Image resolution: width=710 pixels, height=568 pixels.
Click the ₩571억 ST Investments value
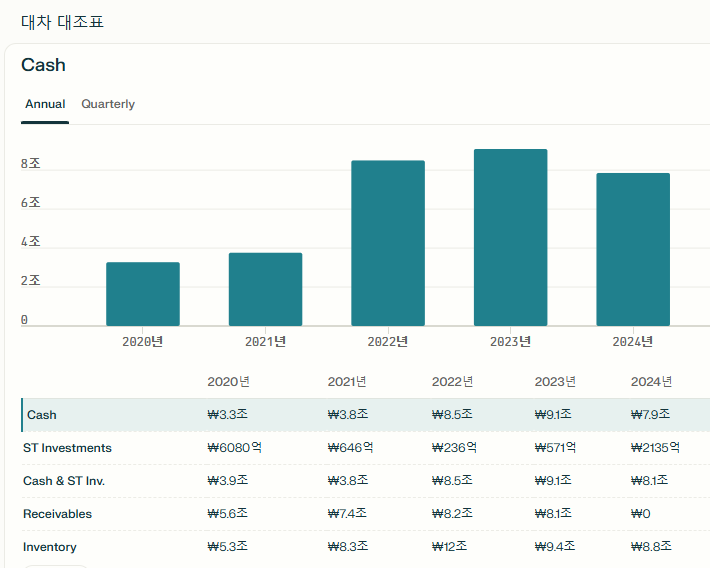pyautogui.click(x=555, y=448)
